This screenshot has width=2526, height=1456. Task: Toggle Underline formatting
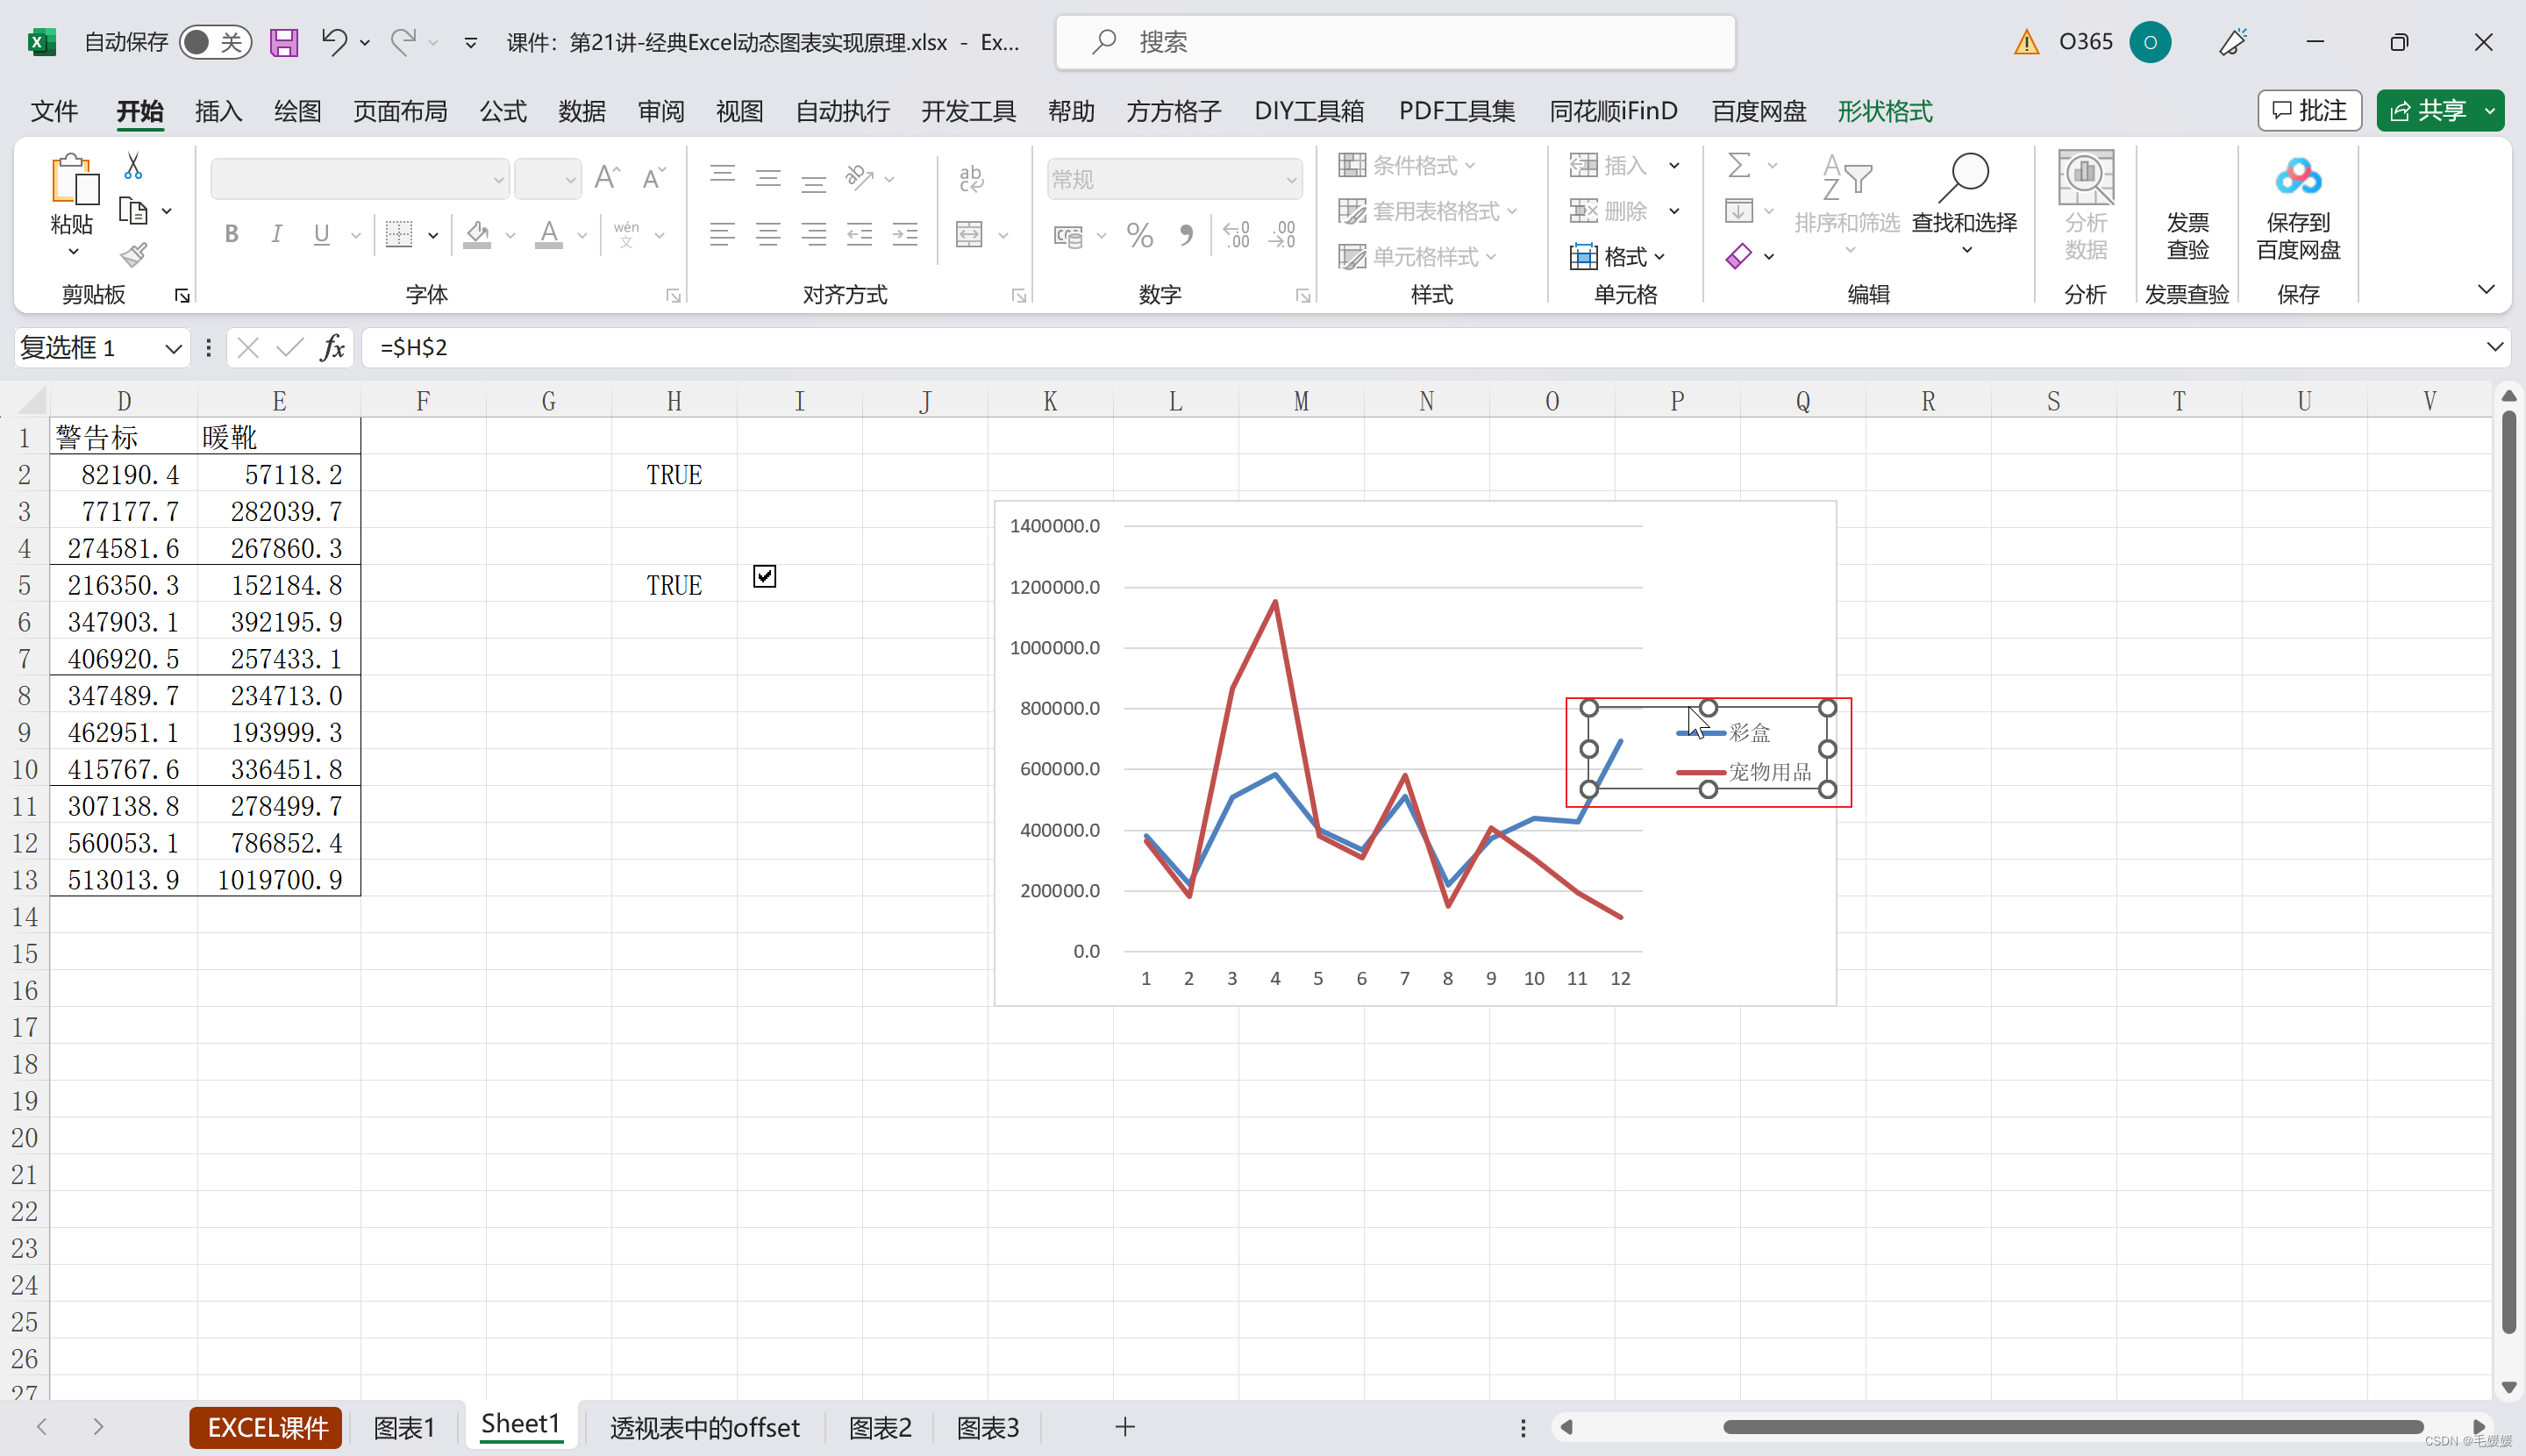point(321,235)
